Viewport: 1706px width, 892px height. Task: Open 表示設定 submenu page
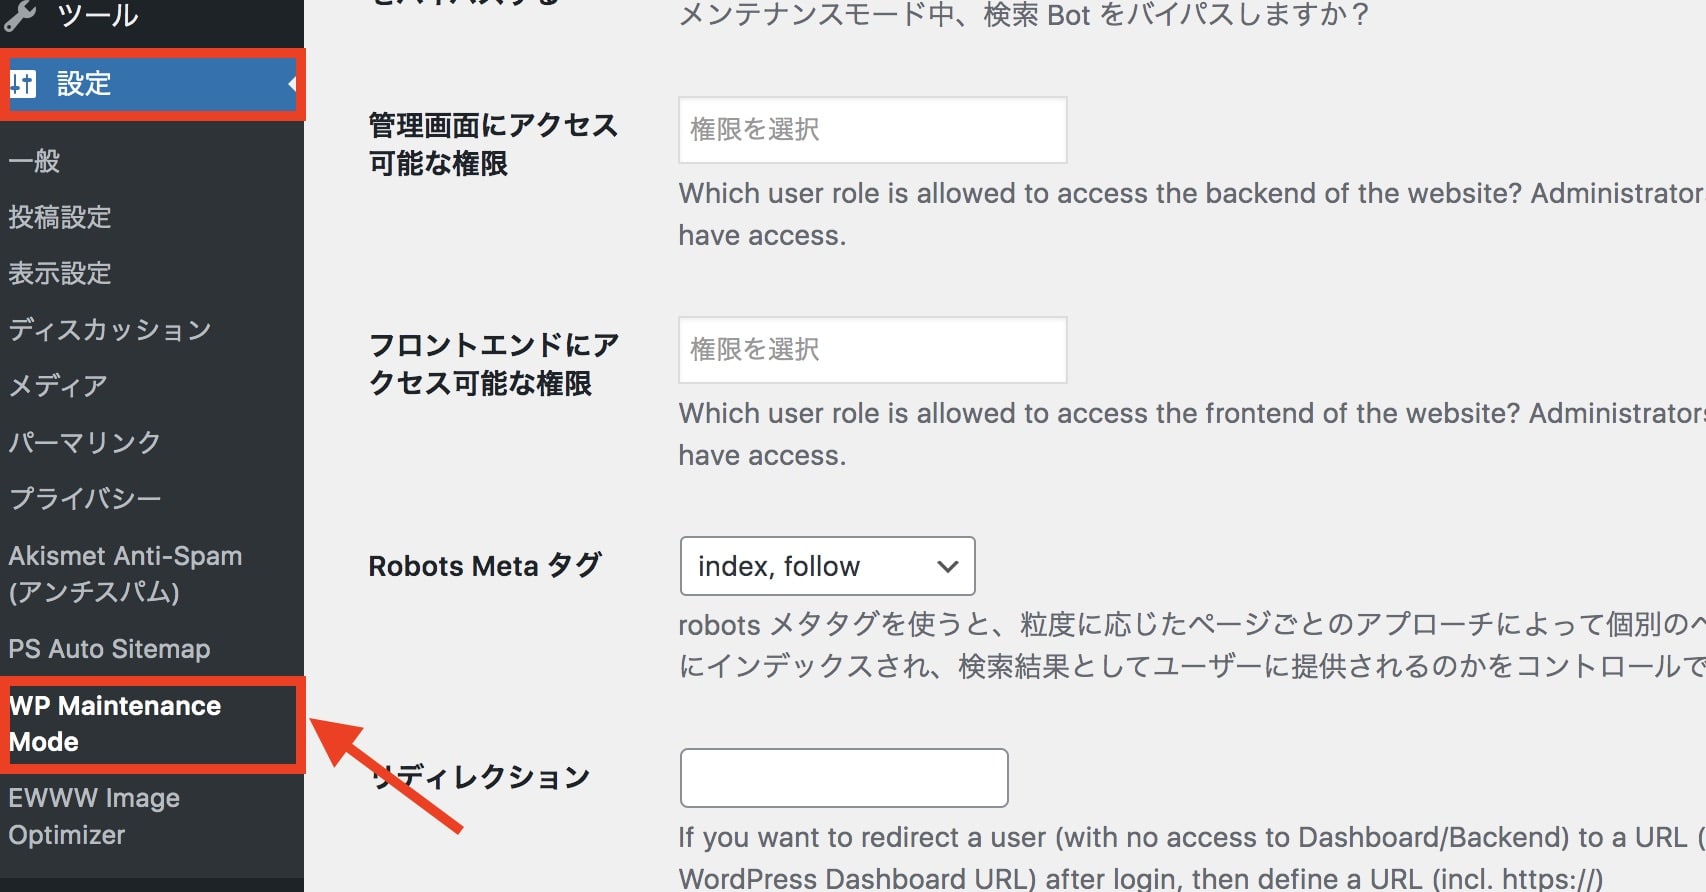click(60, 273)
